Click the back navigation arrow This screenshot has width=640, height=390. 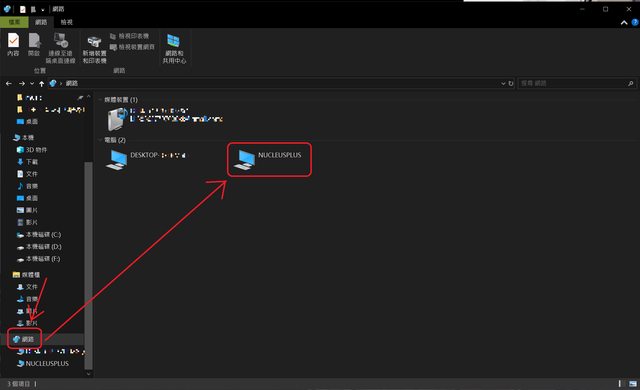click(9, 83)
